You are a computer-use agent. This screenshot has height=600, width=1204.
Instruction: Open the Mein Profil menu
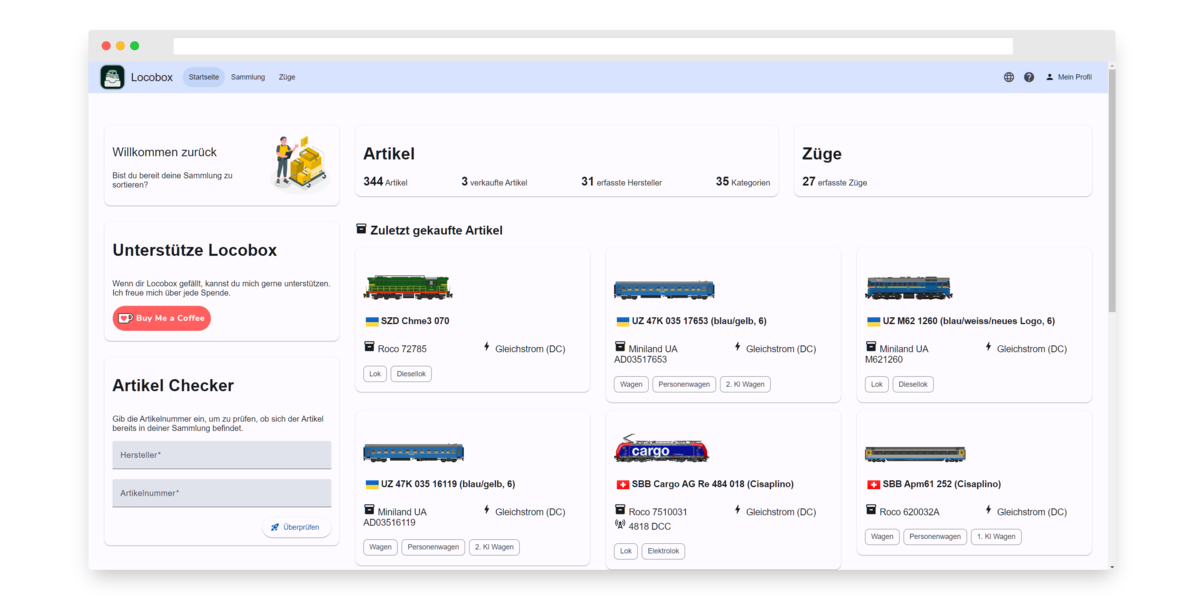click(x=1068, y=77)
